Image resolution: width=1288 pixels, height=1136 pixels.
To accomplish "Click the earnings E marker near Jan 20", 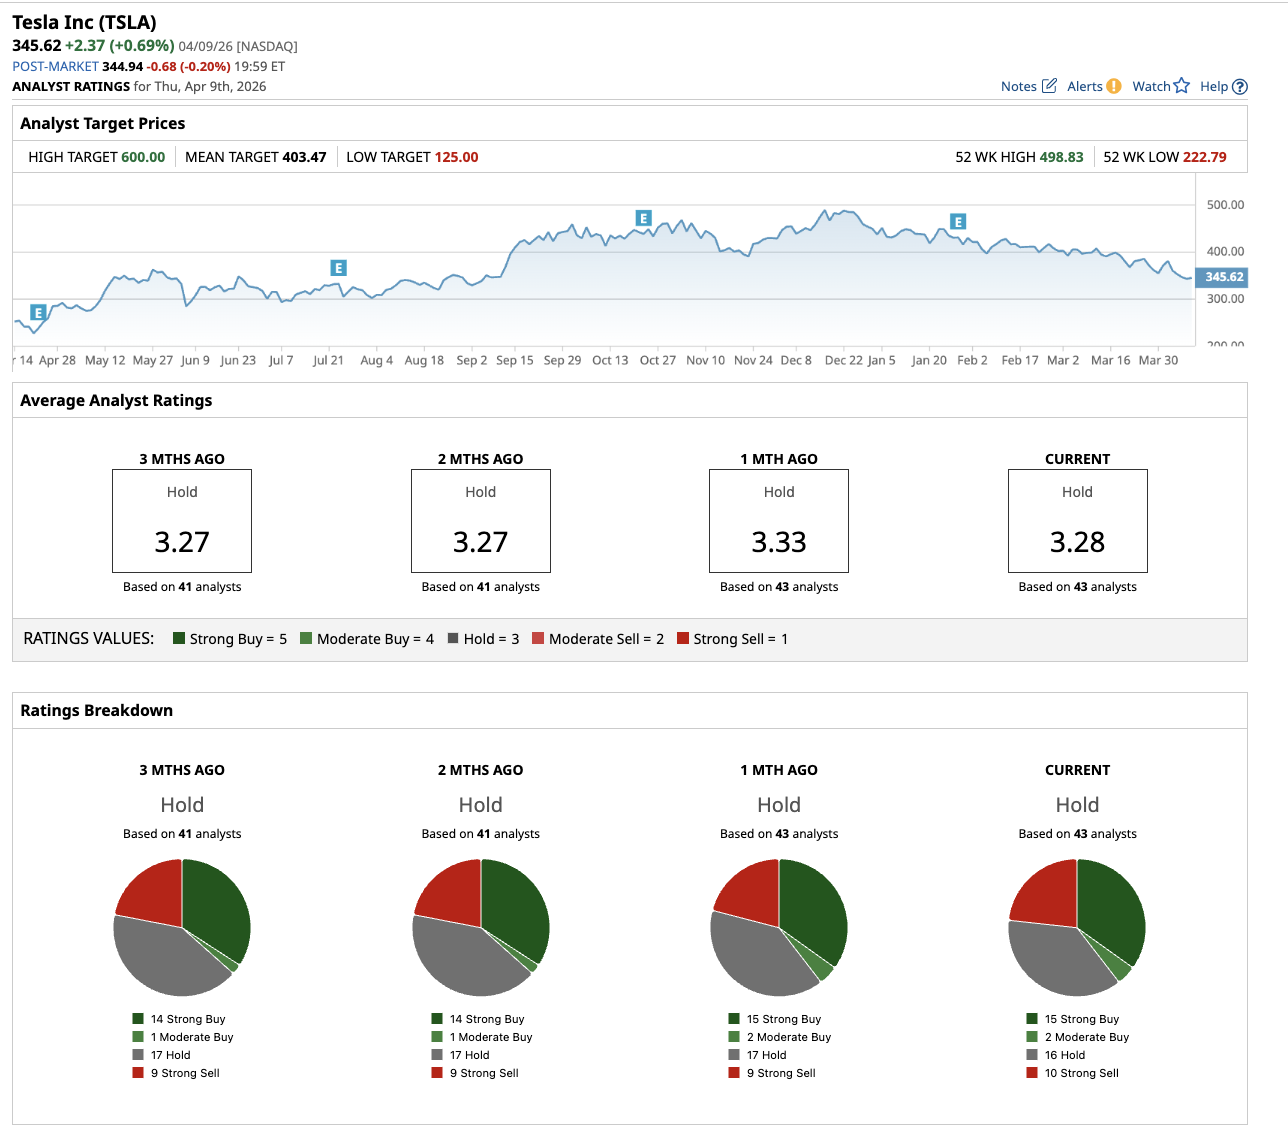I will 957,222.
